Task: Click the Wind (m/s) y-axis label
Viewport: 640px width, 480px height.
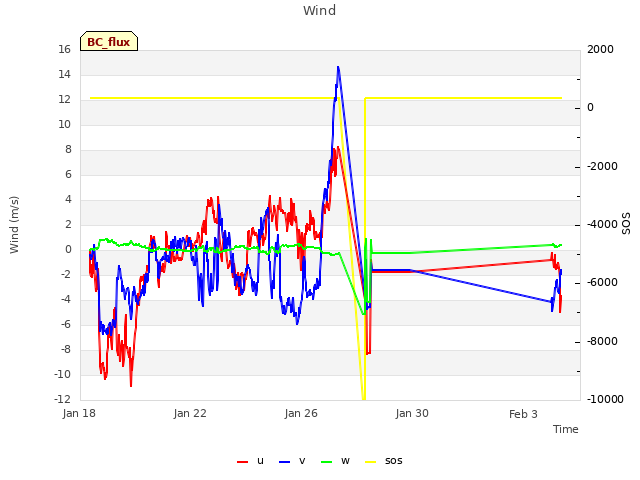Action: (14, 225)
